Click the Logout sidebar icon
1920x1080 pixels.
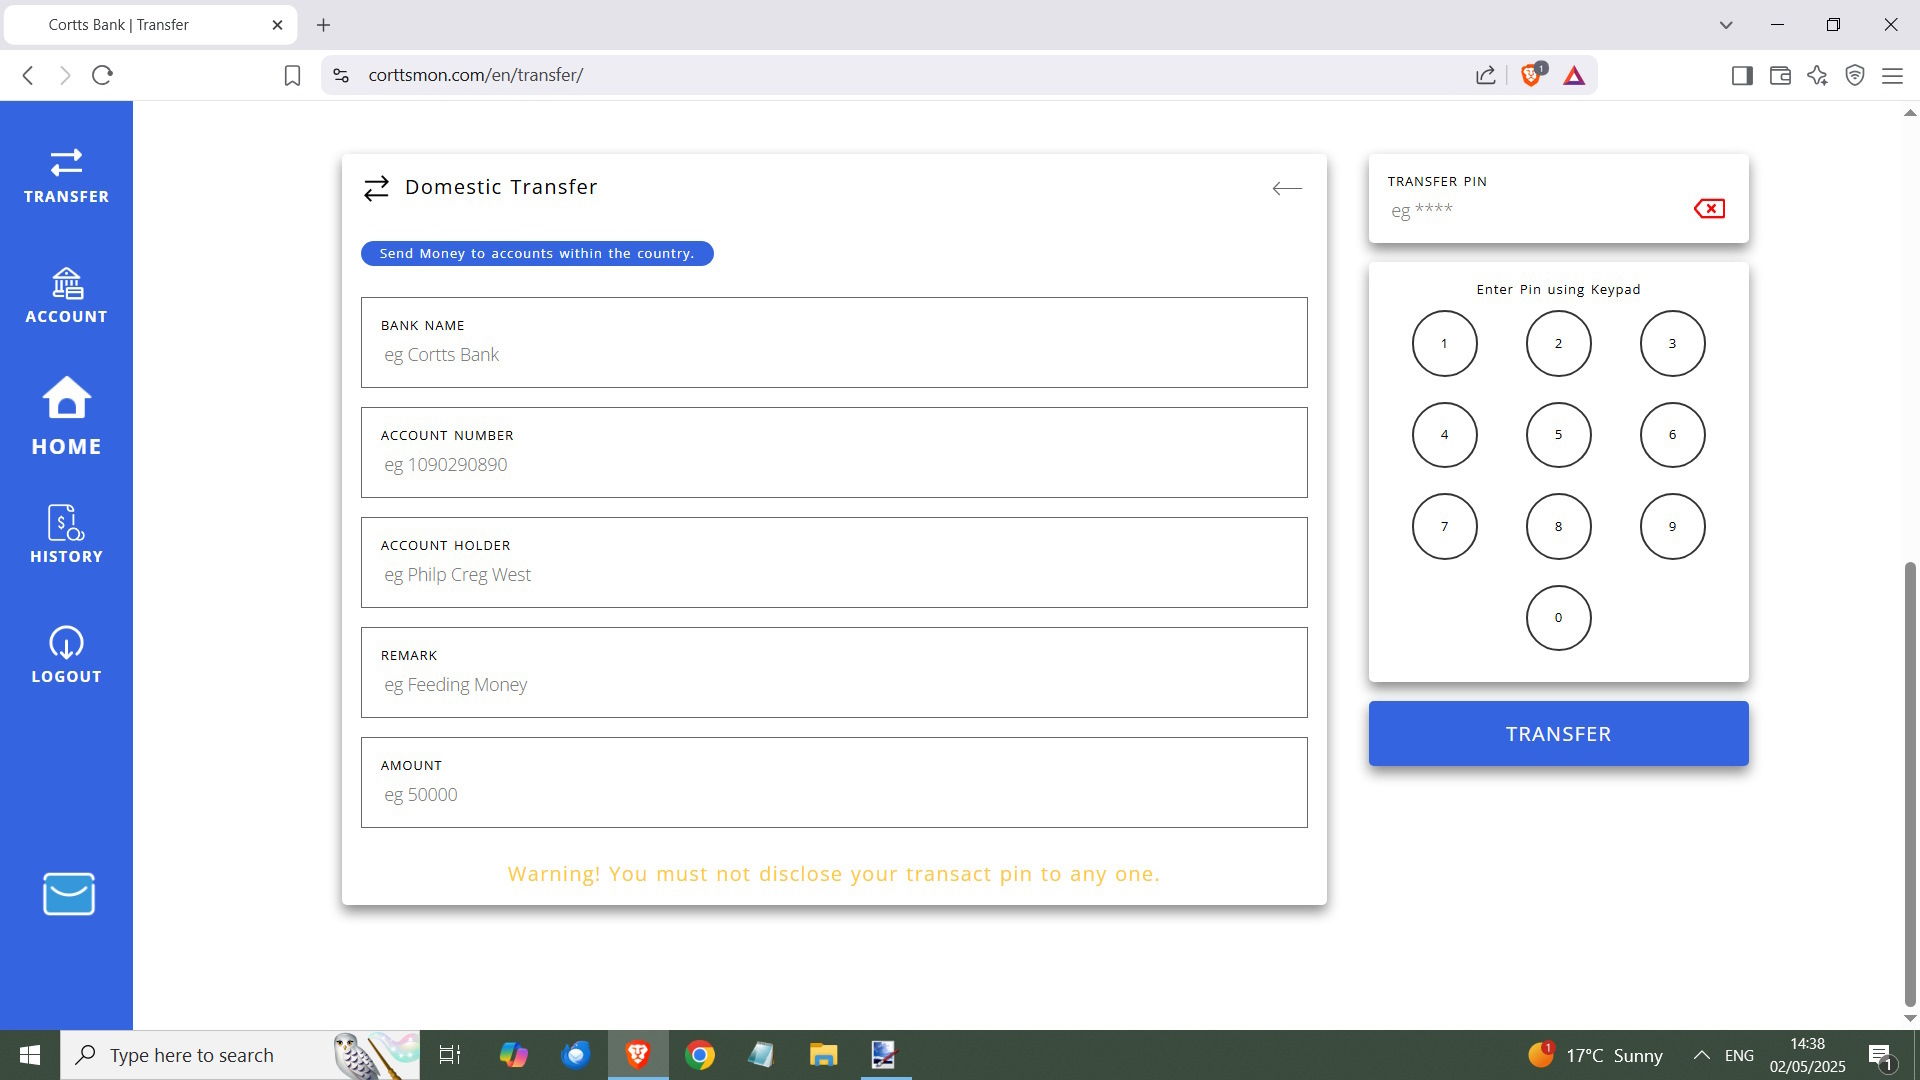[66, 655]
